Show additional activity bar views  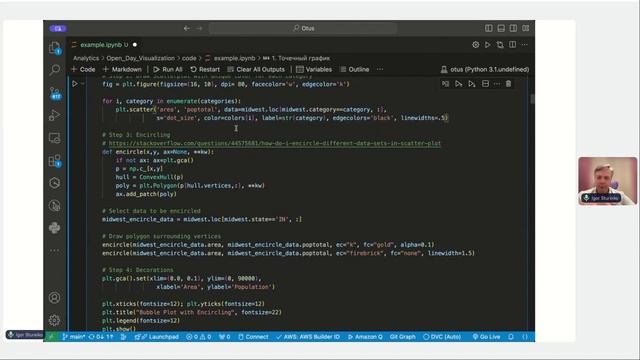[55, 250]
